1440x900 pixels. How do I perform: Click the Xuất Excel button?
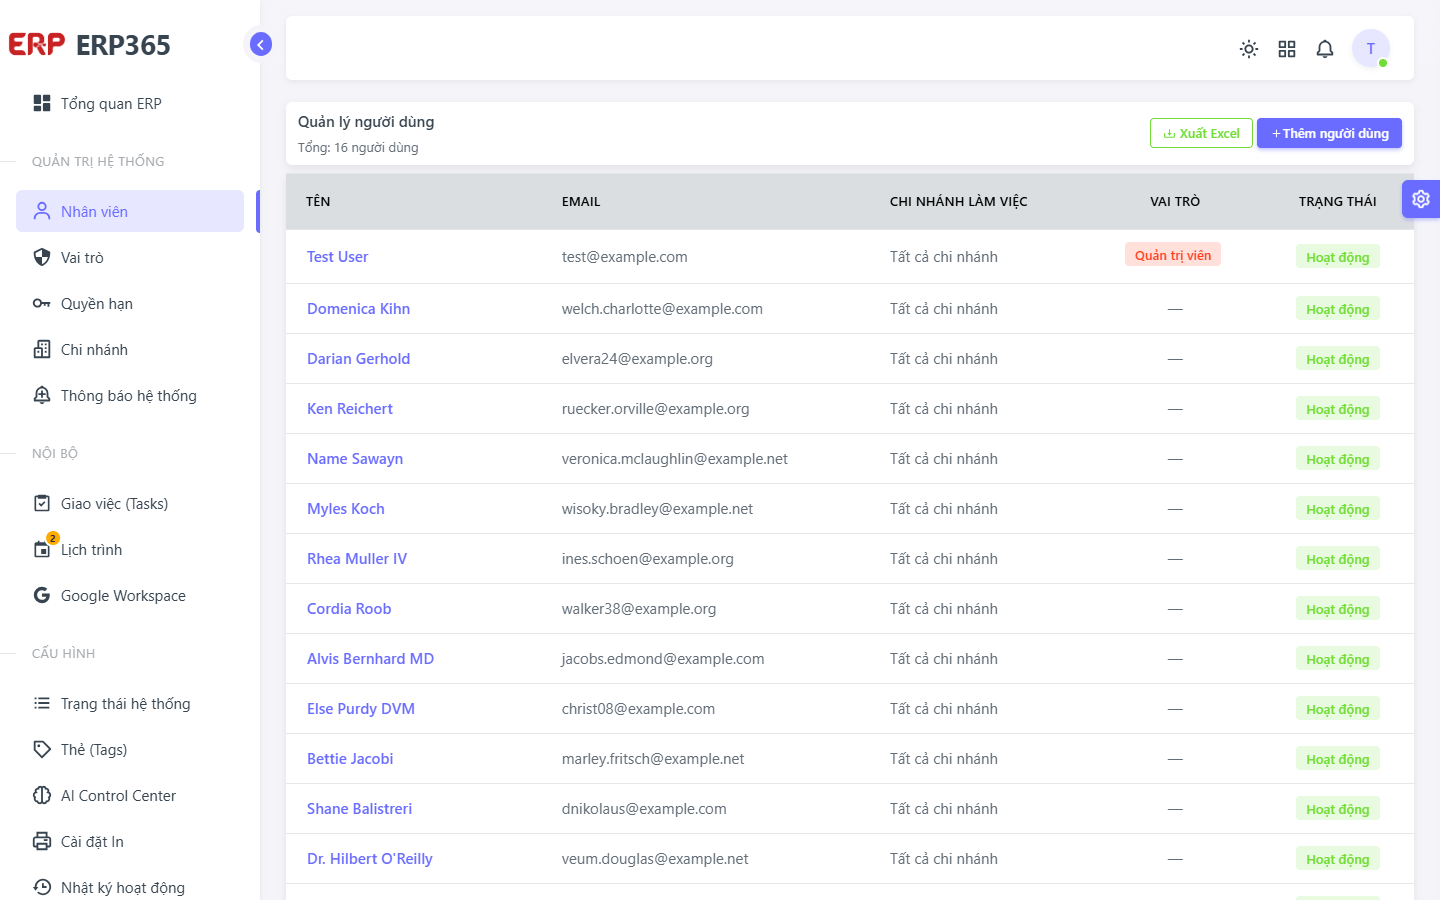[1201, 133]
